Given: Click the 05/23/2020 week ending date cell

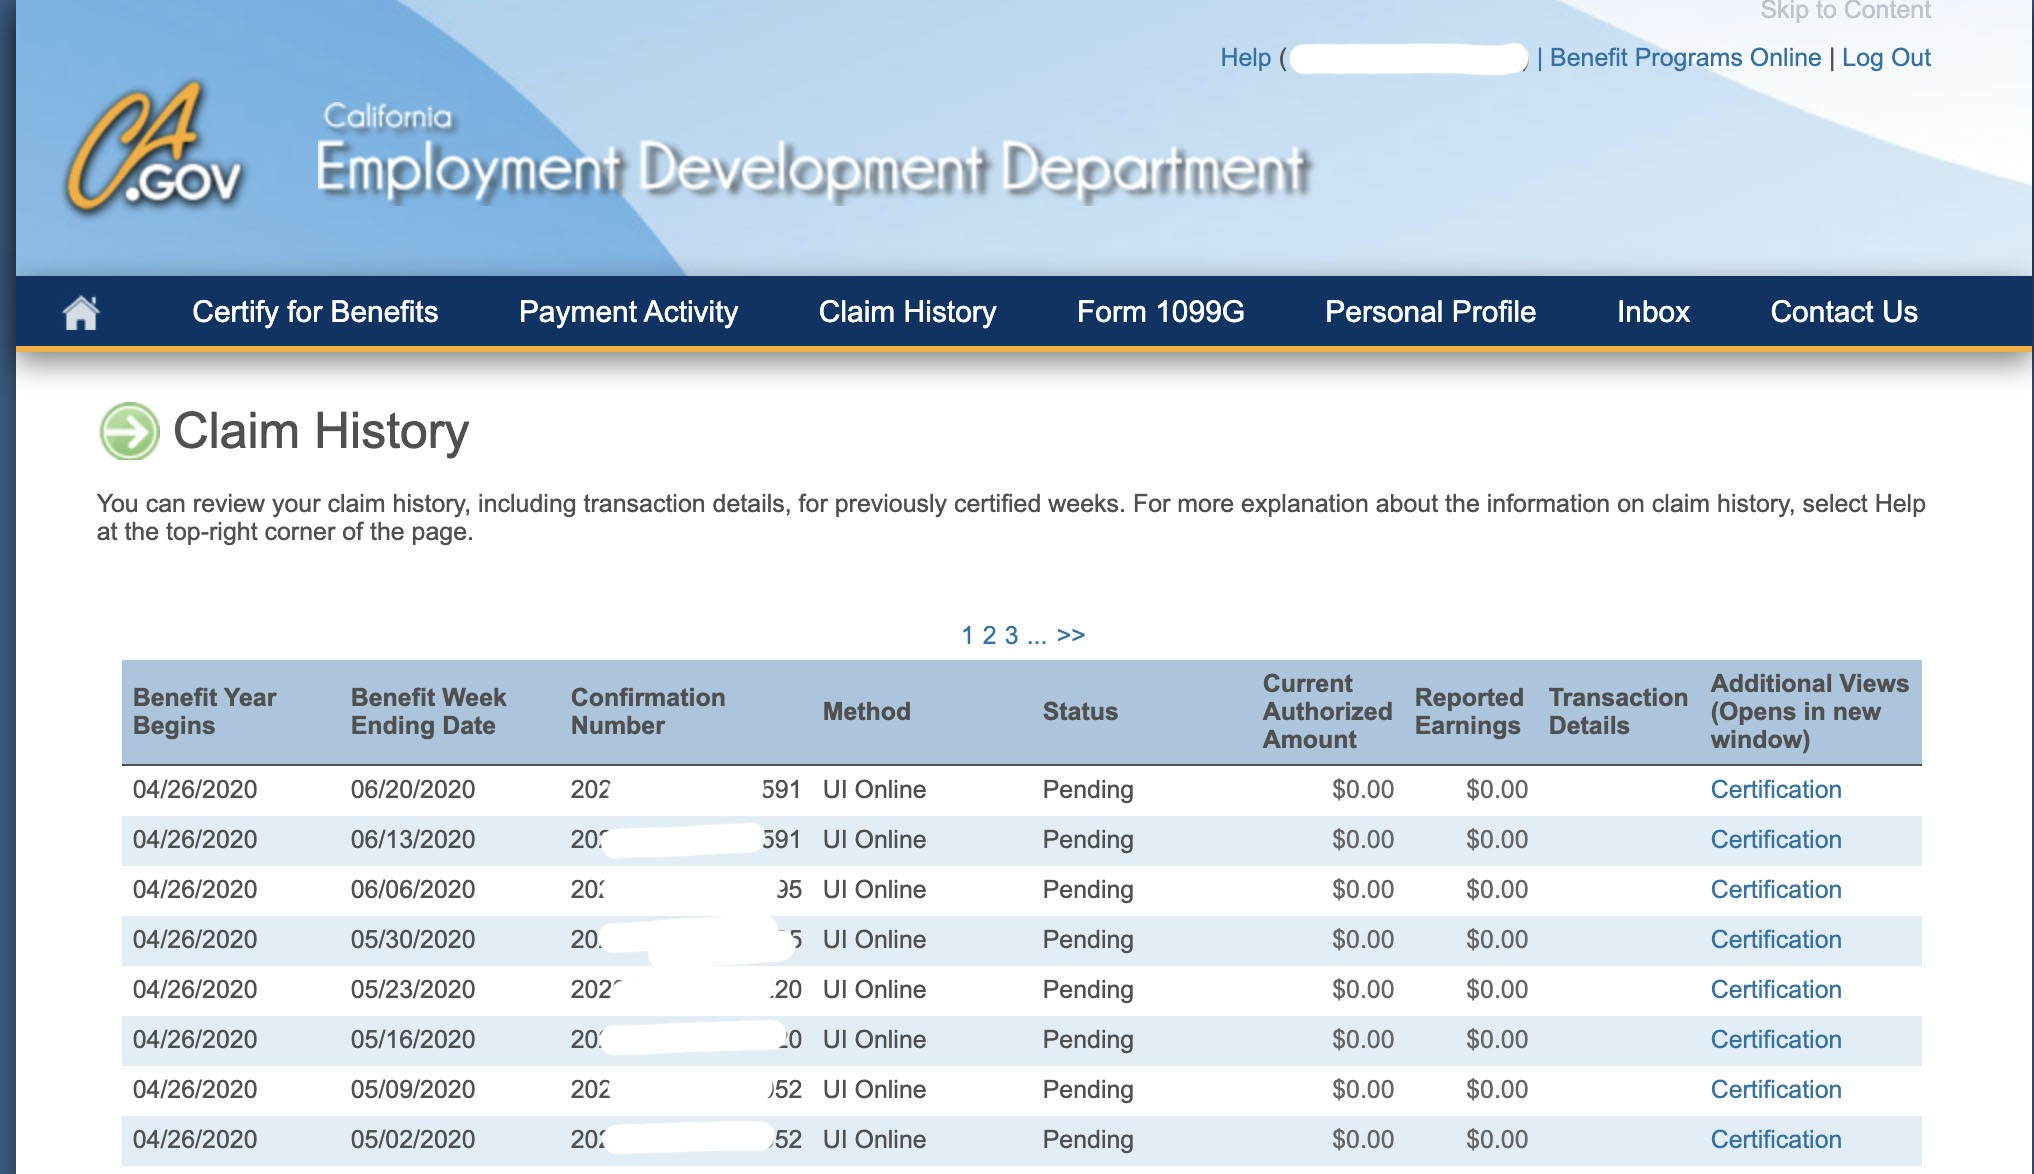Looking at the screenshot, I should (x=412, y=990).
